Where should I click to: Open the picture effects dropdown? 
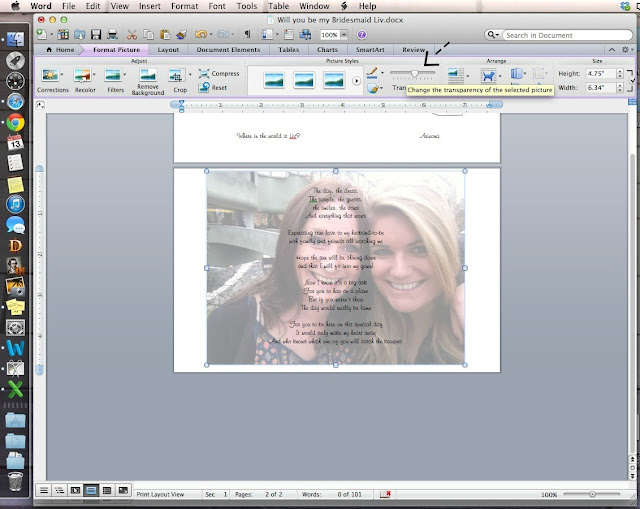click(x=381, y=88)
